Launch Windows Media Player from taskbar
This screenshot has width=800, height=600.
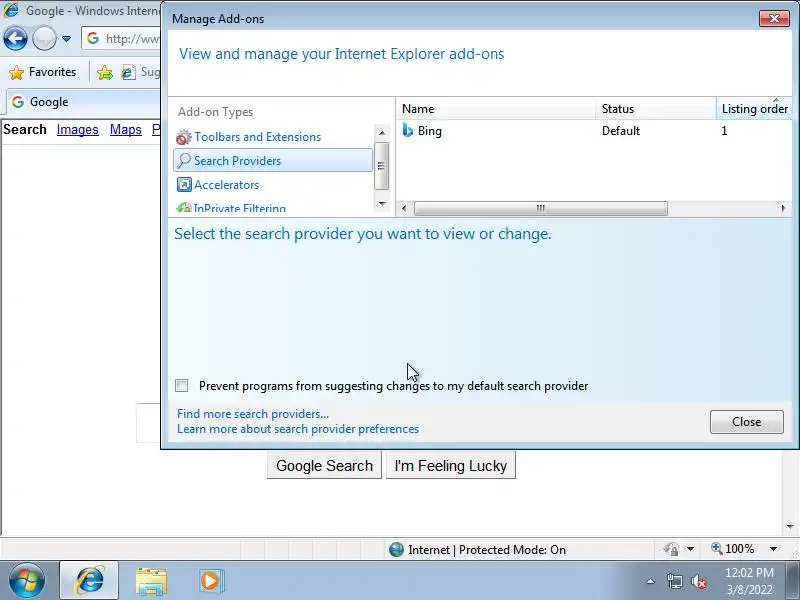[210, 581]
